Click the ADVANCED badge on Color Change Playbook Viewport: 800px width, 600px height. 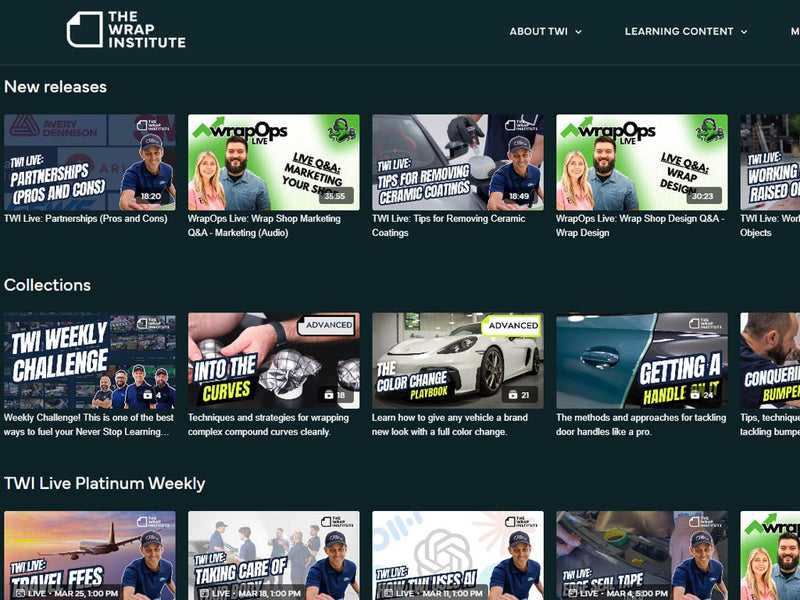point(513,325)
